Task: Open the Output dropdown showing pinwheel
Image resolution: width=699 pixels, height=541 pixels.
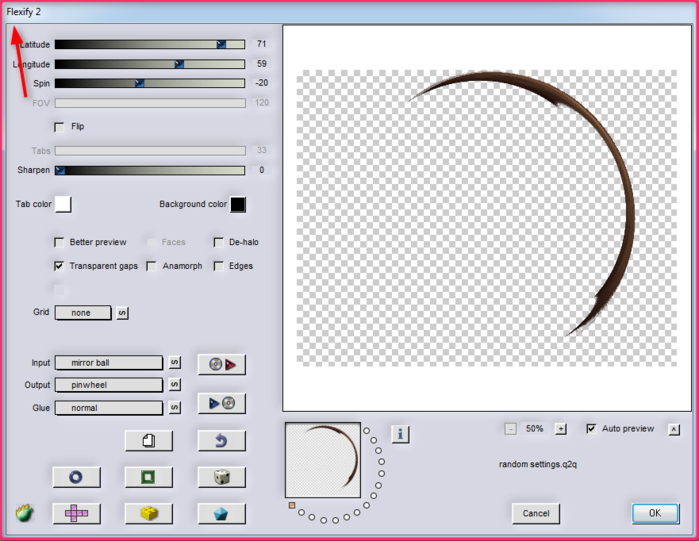Action: [109, 385]
